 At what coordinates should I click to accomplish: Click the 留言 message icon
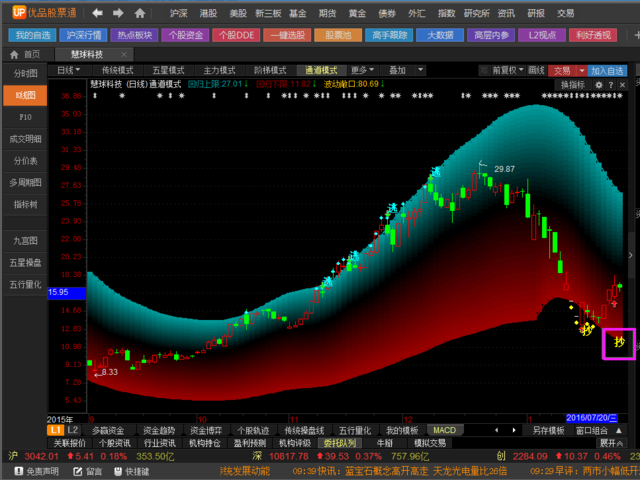pyautogui.click(x=89, y=470)
